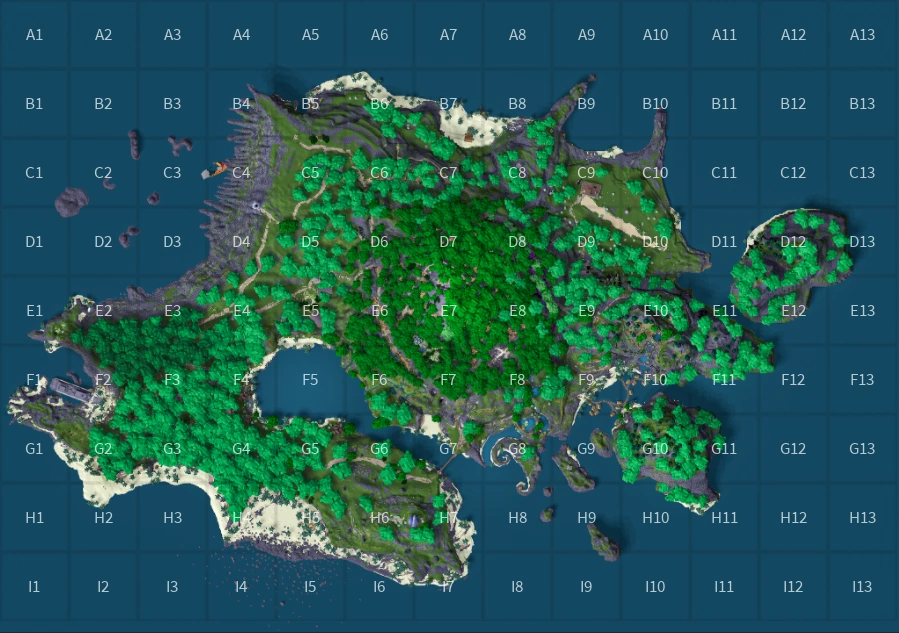899x633 pixels.
Task: Select grid cell I8
Action: [517, 587]
